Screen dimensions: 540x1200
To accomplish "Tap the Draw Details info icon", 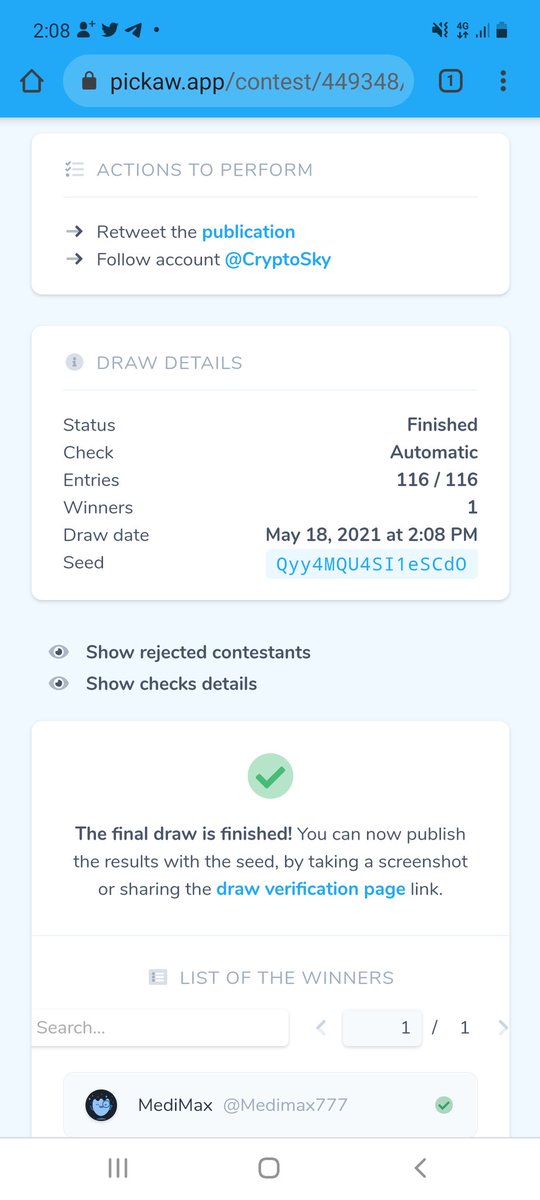I will tap(74, 362).
